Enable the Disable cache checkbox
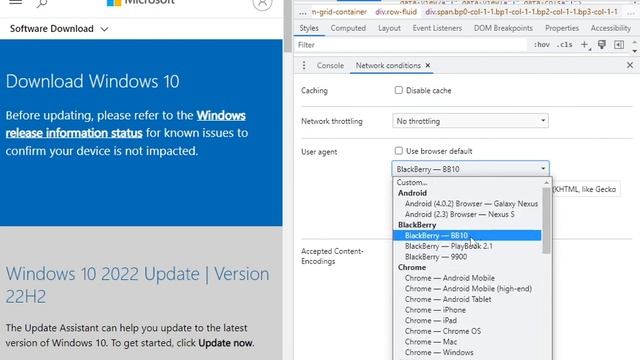This screenshot has width=640, height=360. point(398,90)
